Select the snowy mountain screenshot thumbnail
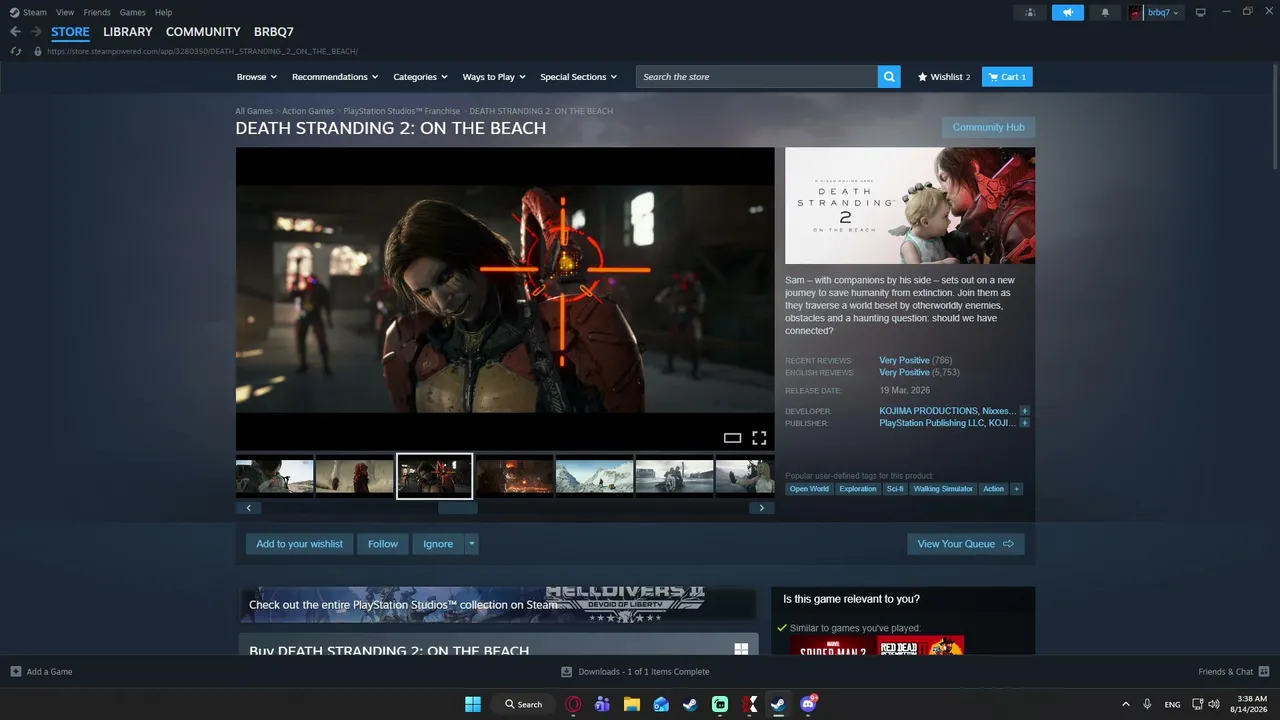The image size is (1280, 720). pos(594,477)
